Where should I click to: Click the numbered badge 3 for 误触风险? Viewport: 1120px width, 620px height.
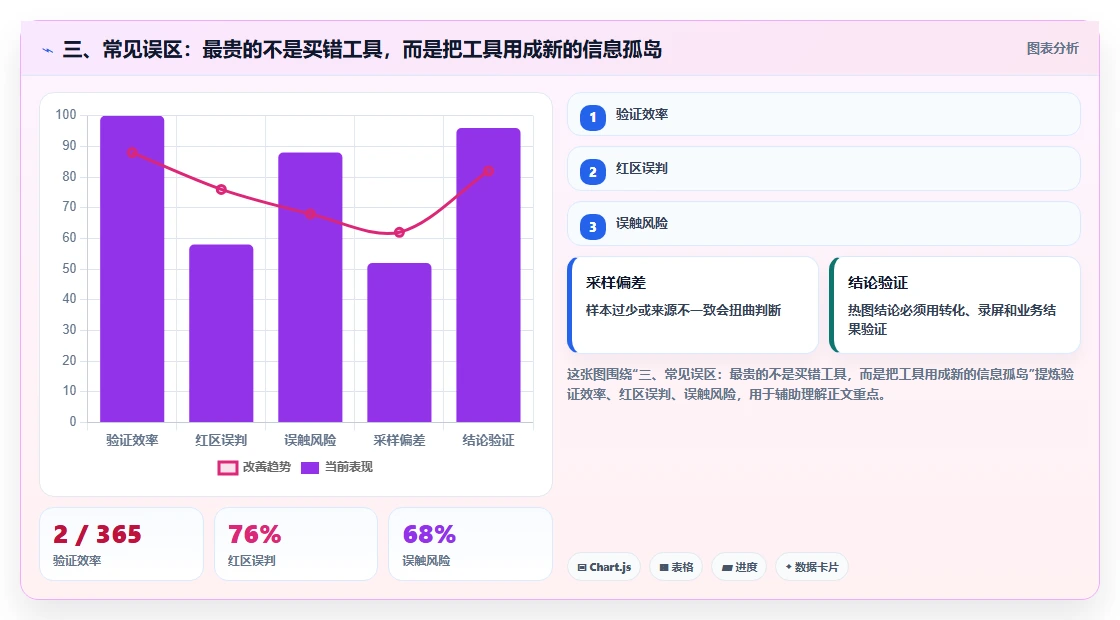click(x=592, y=226)
